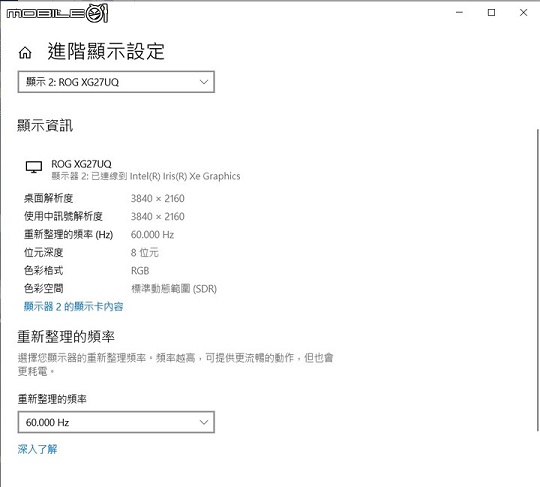Click the 色彩空間 label

tap(43, 289)
